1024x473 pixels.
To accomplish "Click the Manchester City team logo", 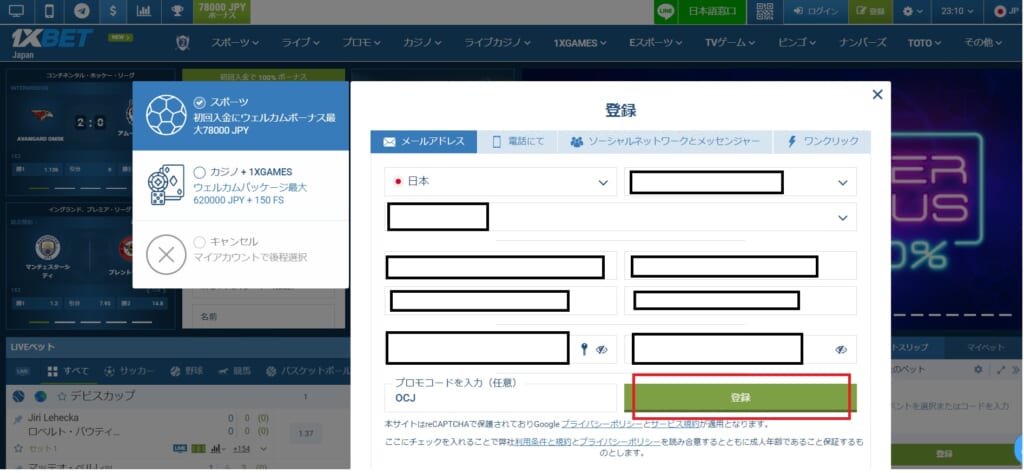I will pos(48,248).
